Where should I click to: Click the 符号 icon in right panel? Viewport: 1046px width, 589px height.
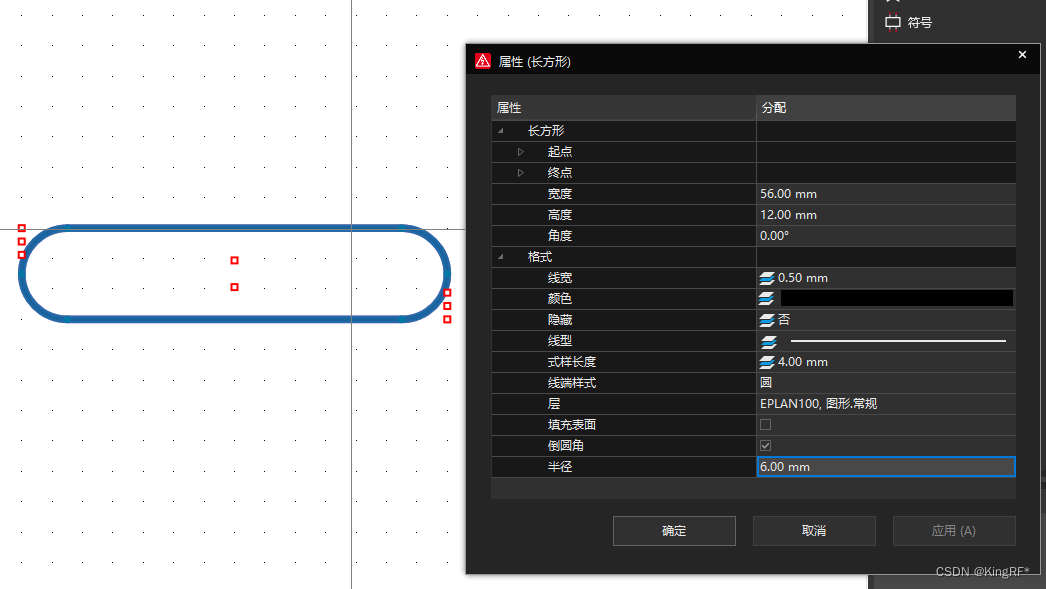coord(893,23)
